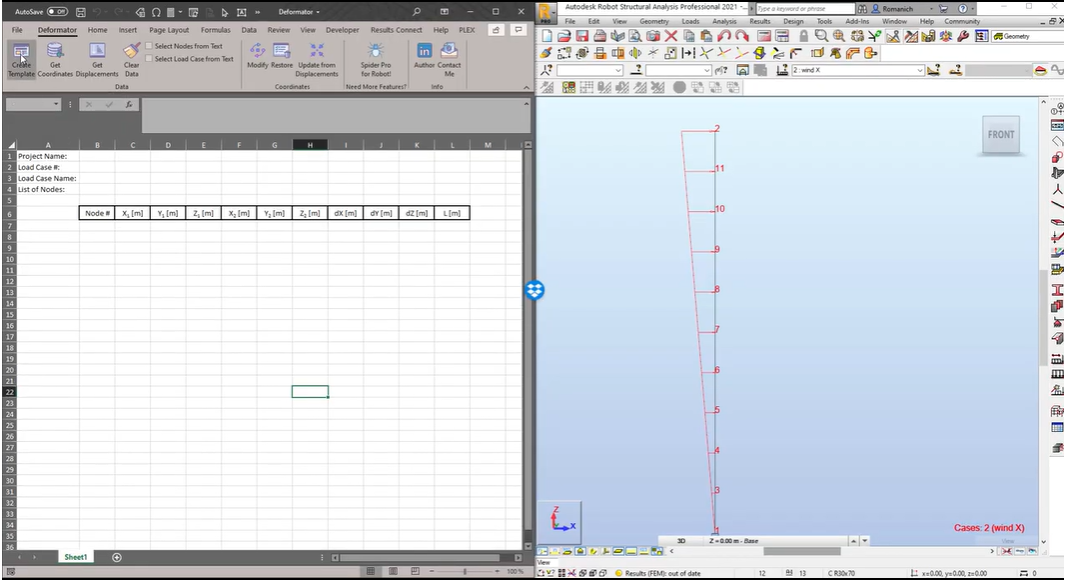Click Robot's Print icon
1066x580 pixels.
599,36
